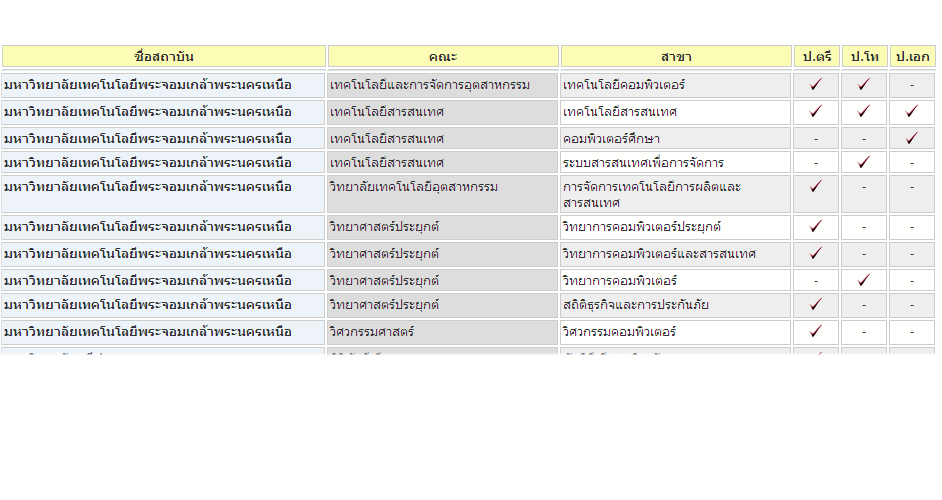Viewport: 942px width, 500px height.
Task: Click ป.โท checkmark for สาขา วิทยาการคอมพิวเตอร์ row
Action: click(863, 280)
